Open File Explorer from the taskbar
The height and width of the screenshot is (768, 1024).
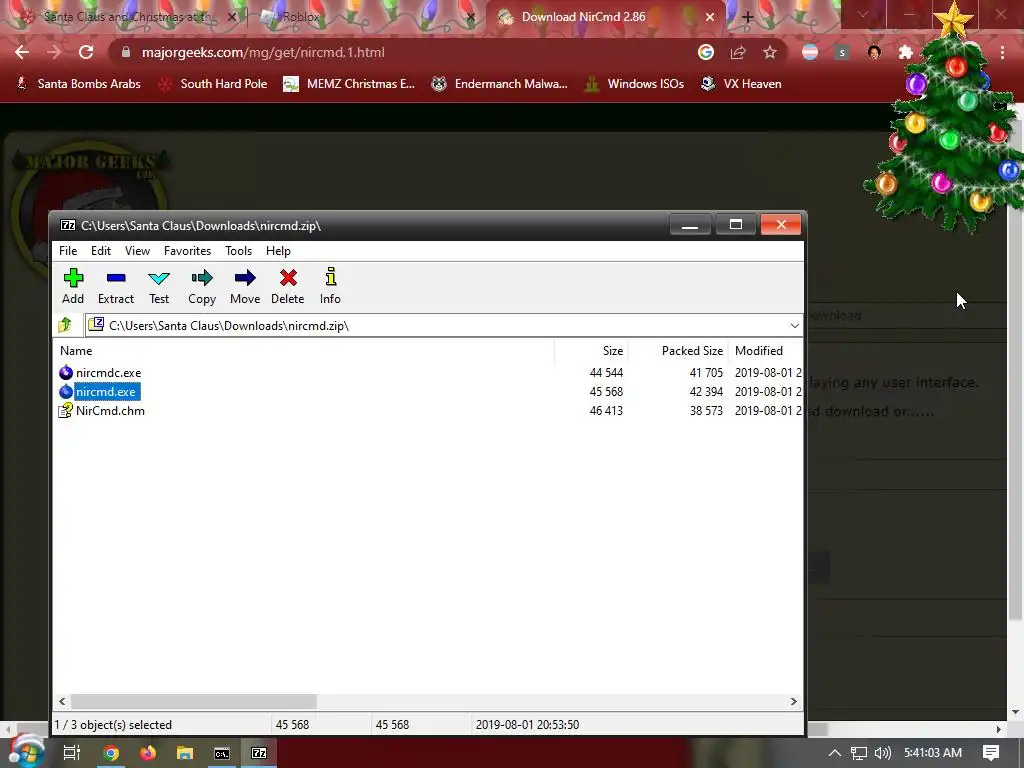(185, 753)
